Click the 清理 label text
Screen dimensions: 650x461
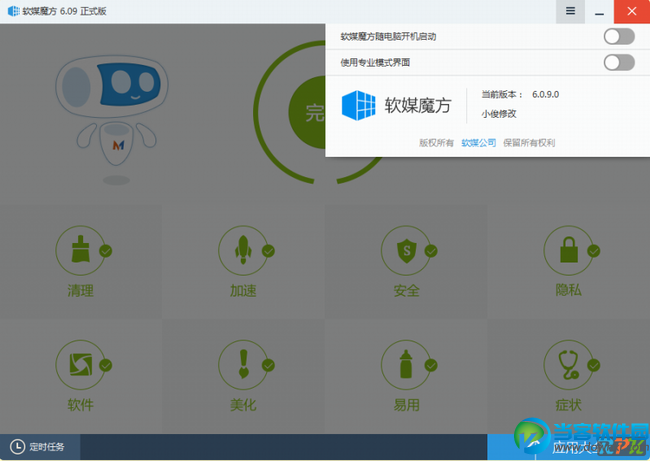[x=80, y=291]
